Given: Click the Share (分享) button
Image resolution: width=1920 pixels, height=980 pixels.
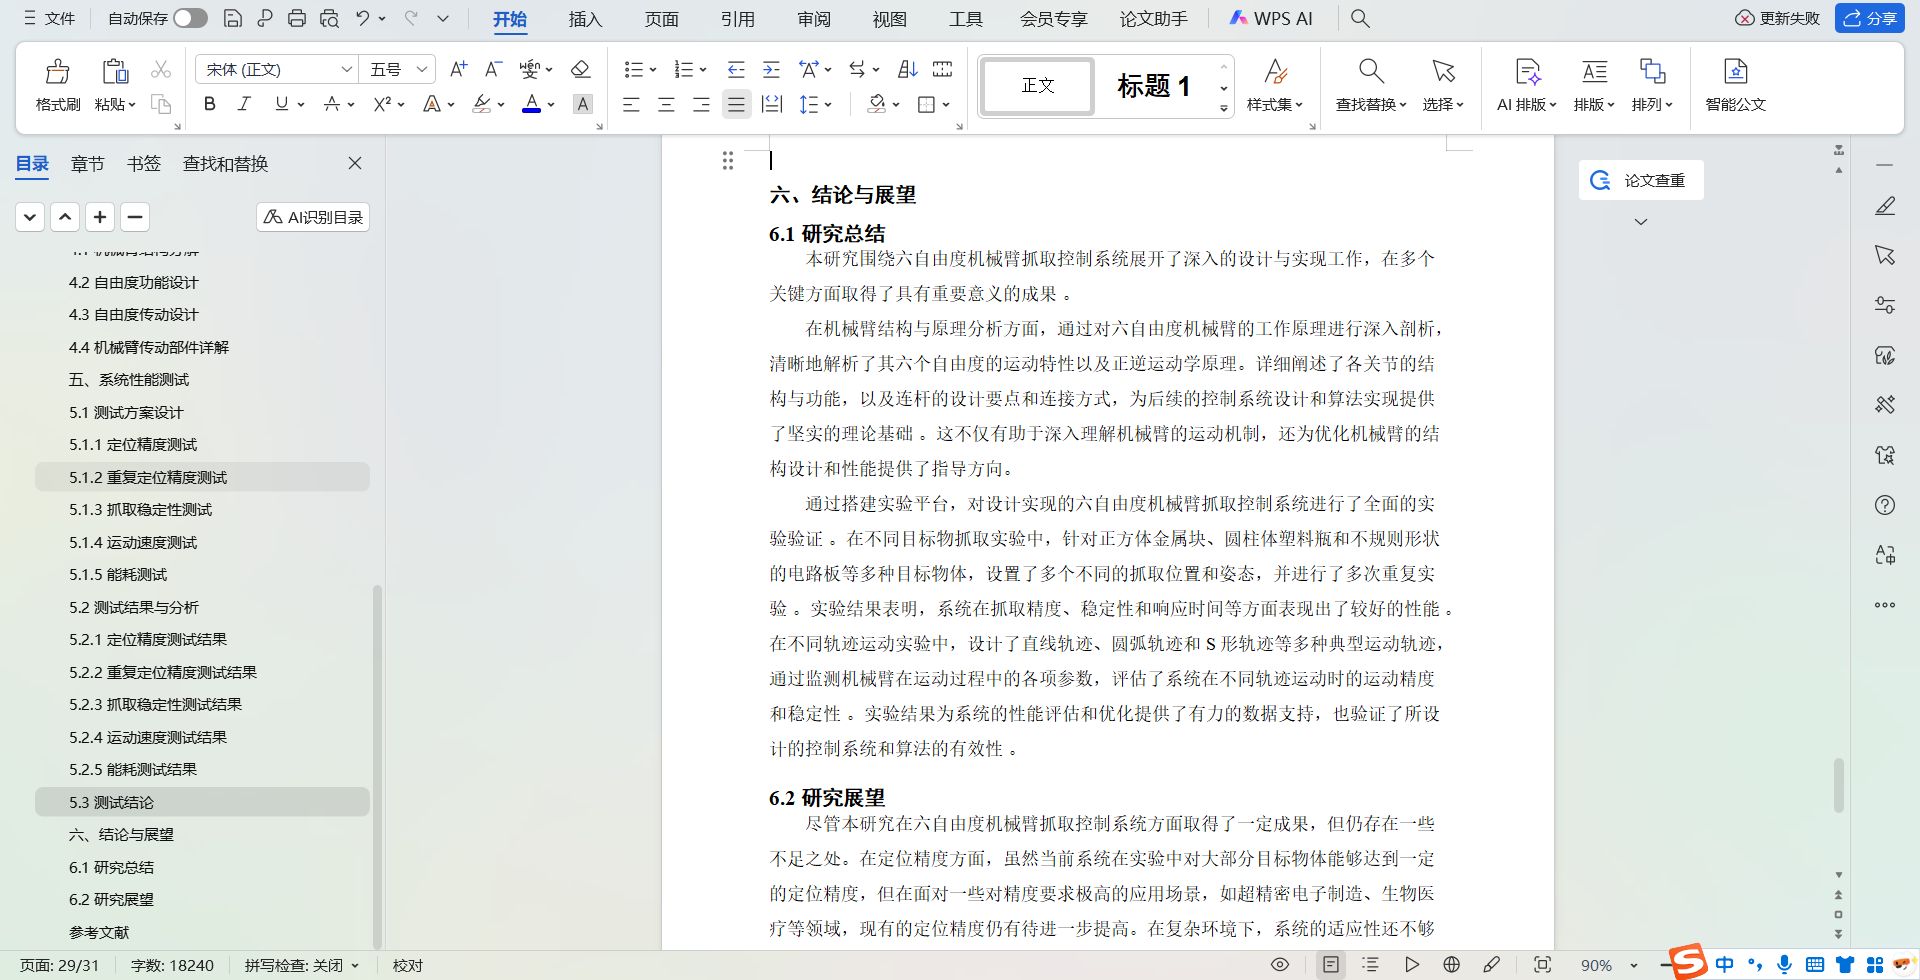Looking at the screenshot, I should click(1870, 18).
